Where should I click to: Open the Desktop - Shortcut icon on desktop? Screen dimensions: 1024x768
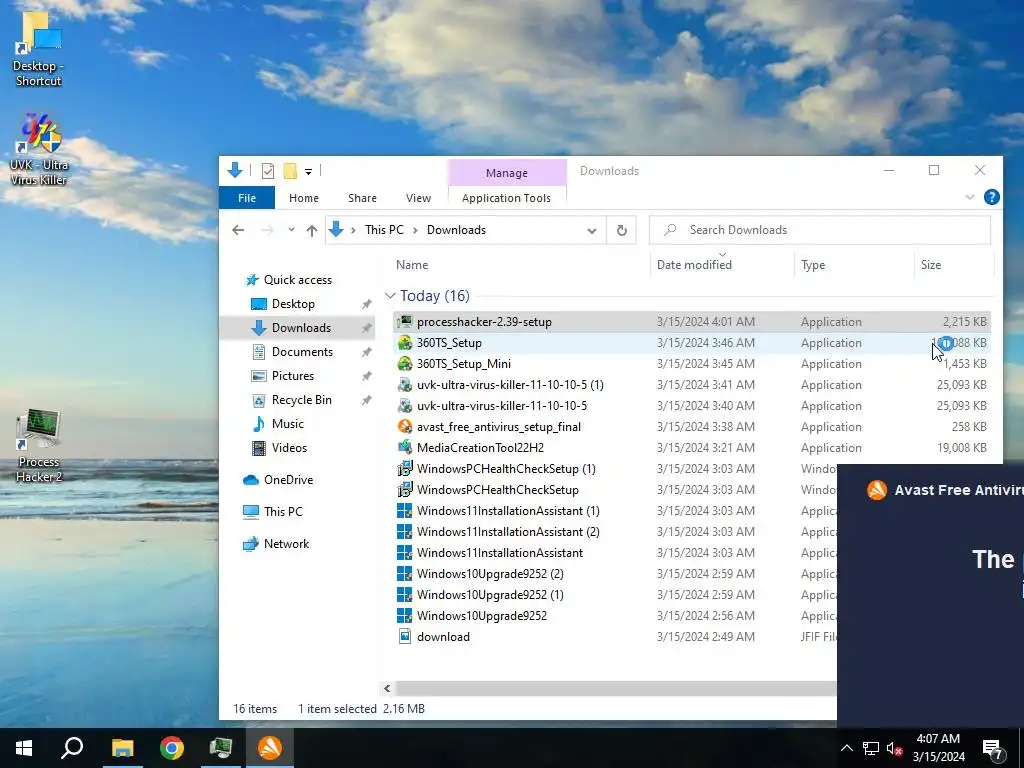[39, 49]
